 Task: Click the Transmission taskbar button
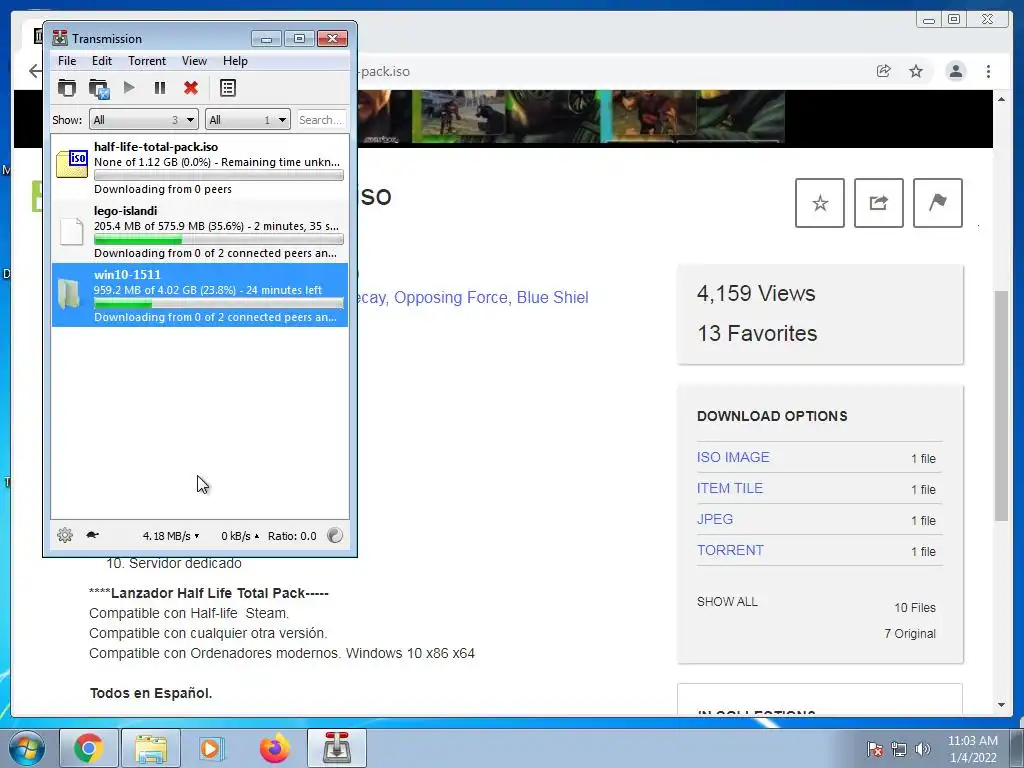coord(337,748)
